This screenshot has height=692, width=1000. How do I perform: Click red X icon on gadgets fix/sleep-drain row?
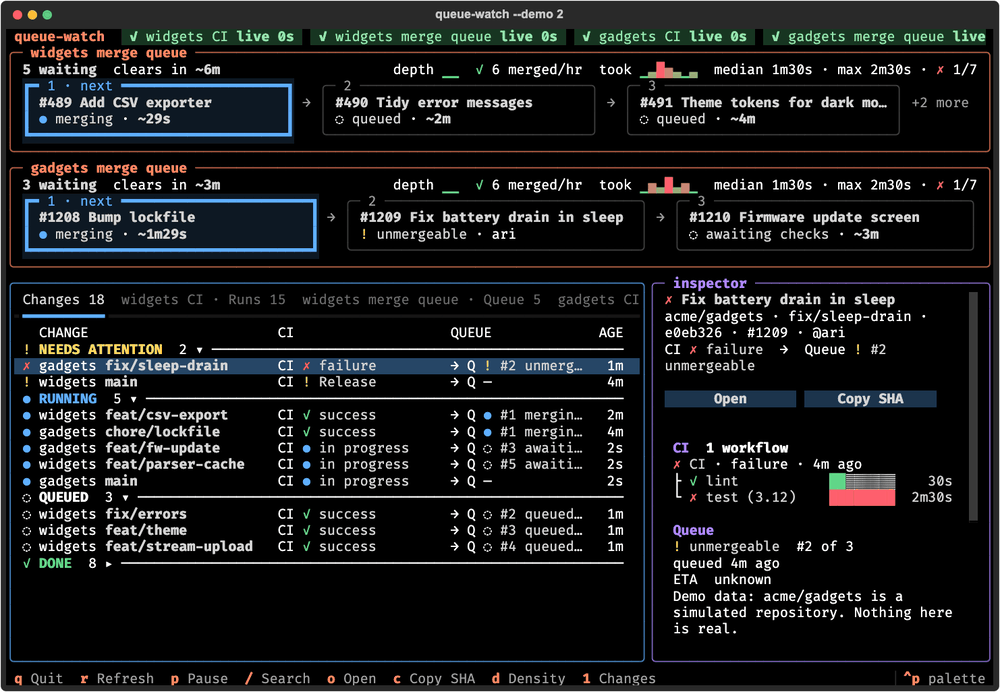[26, 366]
